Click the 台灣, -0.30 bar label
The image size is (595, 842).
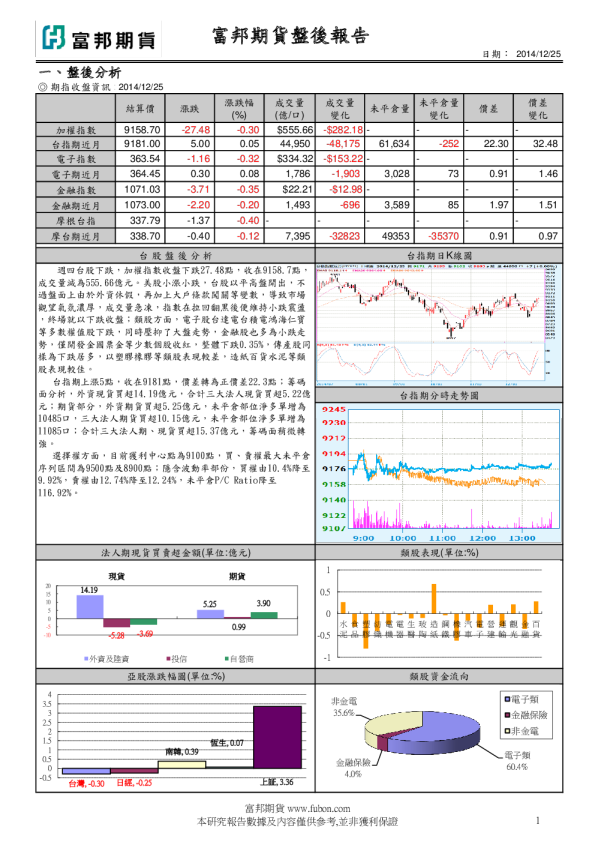point(86,783)
